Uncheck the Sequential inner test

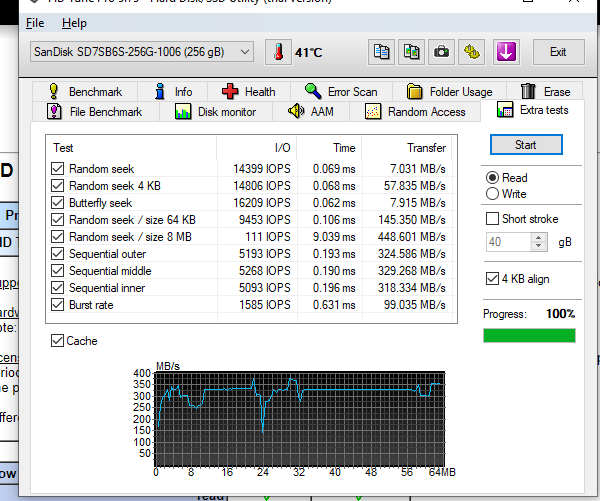pyautogui.click(x=57, y=288)
